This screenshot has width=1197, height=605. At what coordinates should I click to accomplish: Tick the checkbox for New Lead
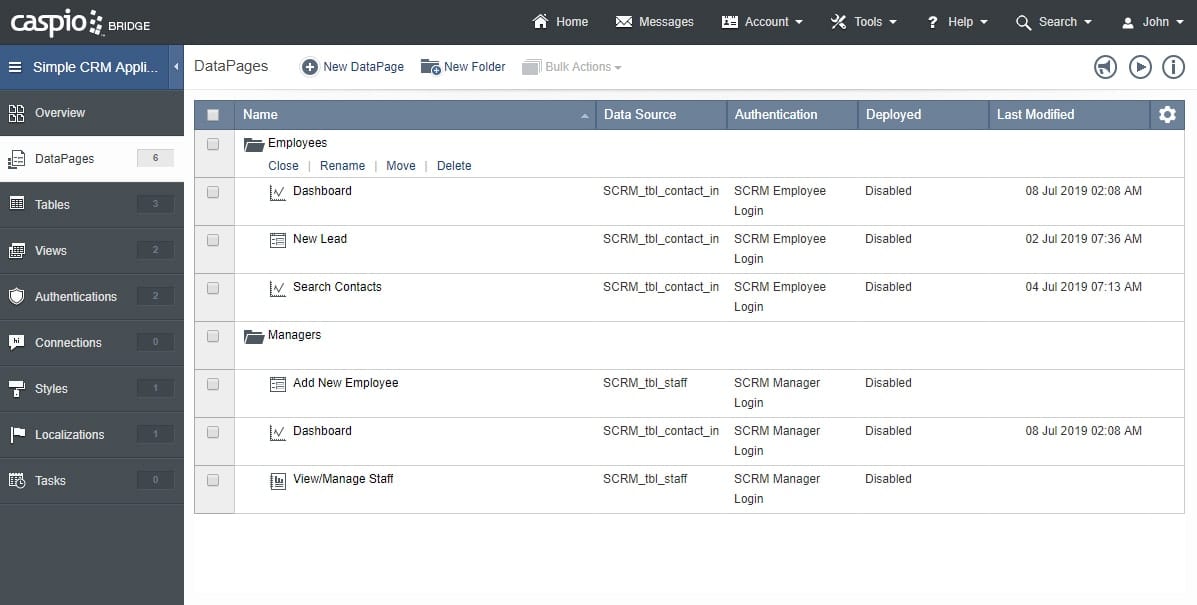click(213, 240)
